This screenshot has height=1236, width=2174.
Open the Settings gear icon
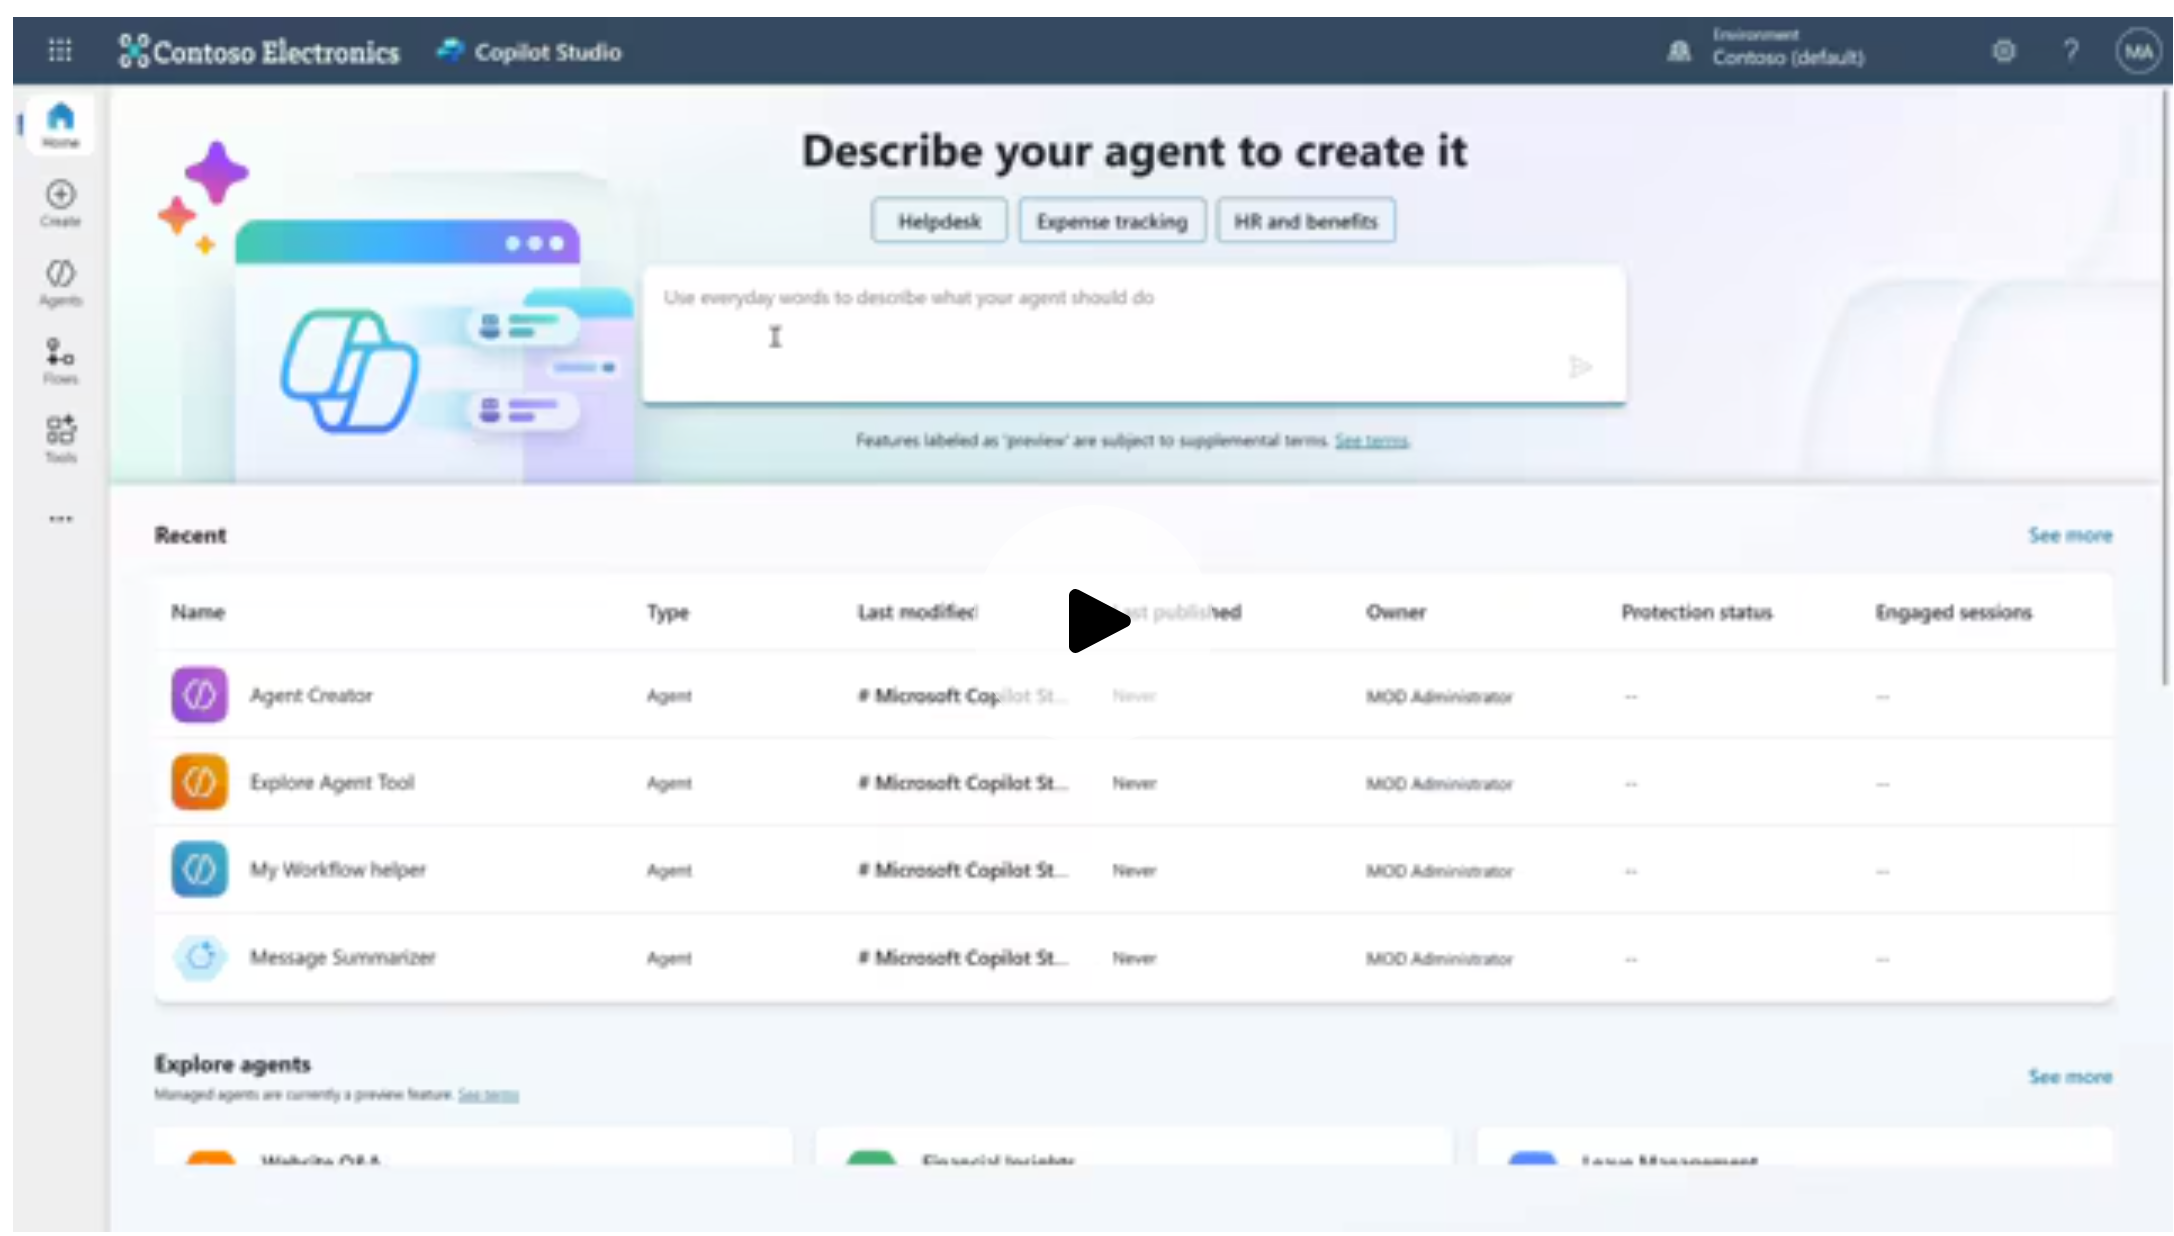[x=2003, y=51]
